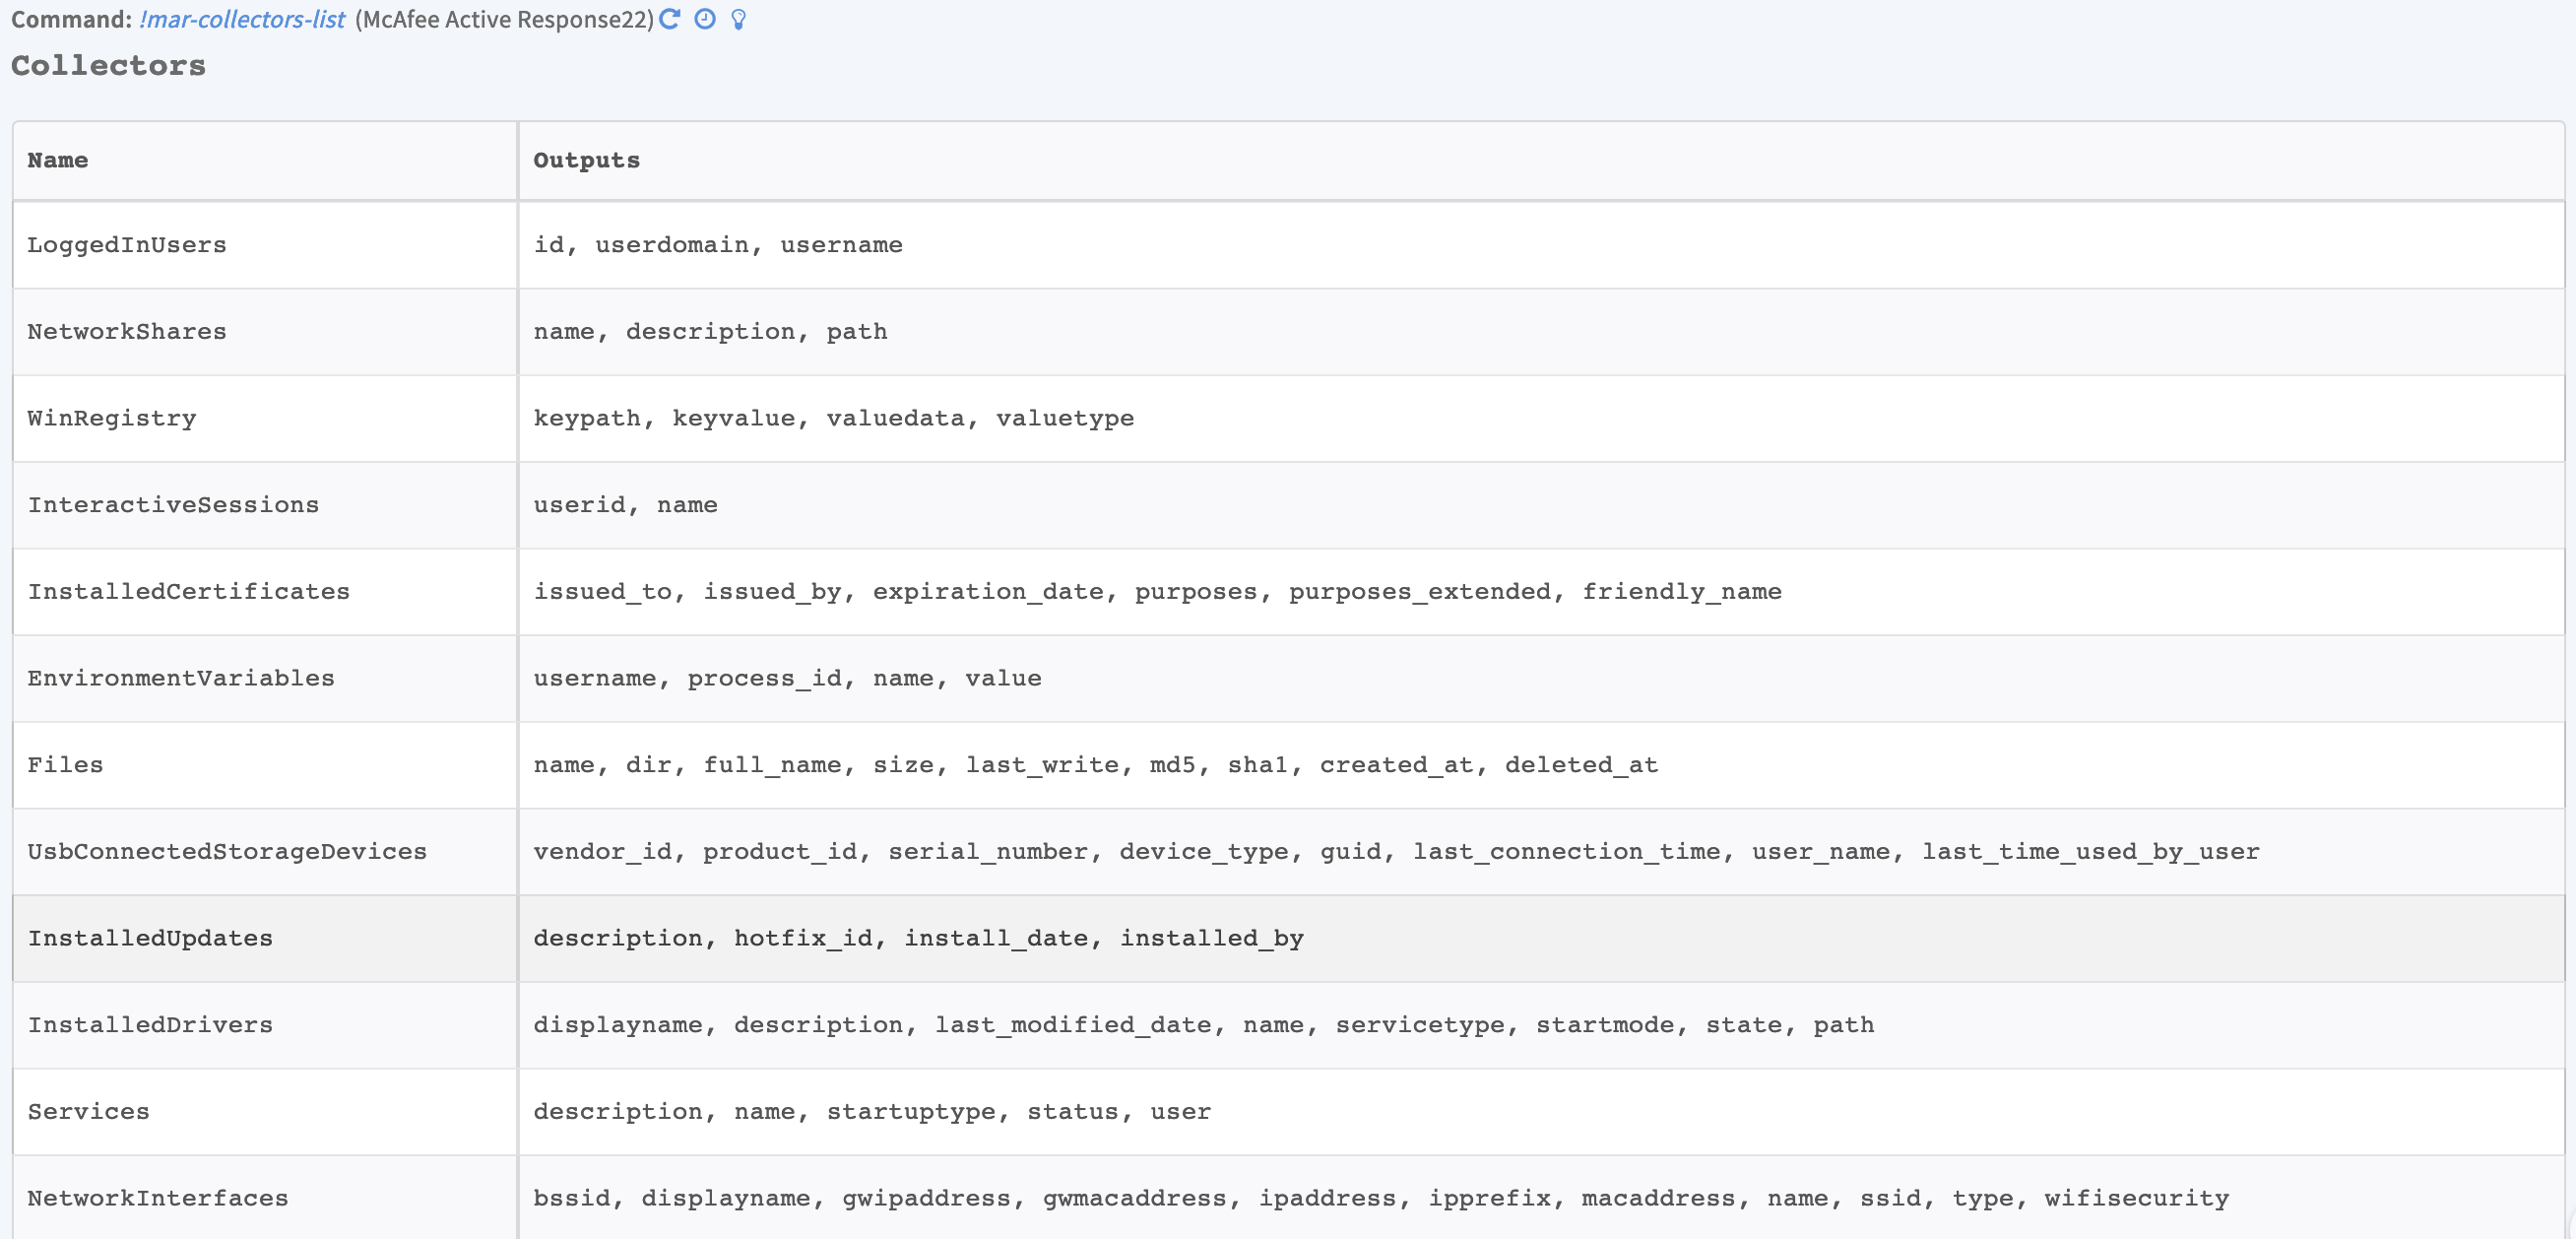The image size is (2576, 1239).
Task: Click the rerun command refresh icon
Action: 670,19
